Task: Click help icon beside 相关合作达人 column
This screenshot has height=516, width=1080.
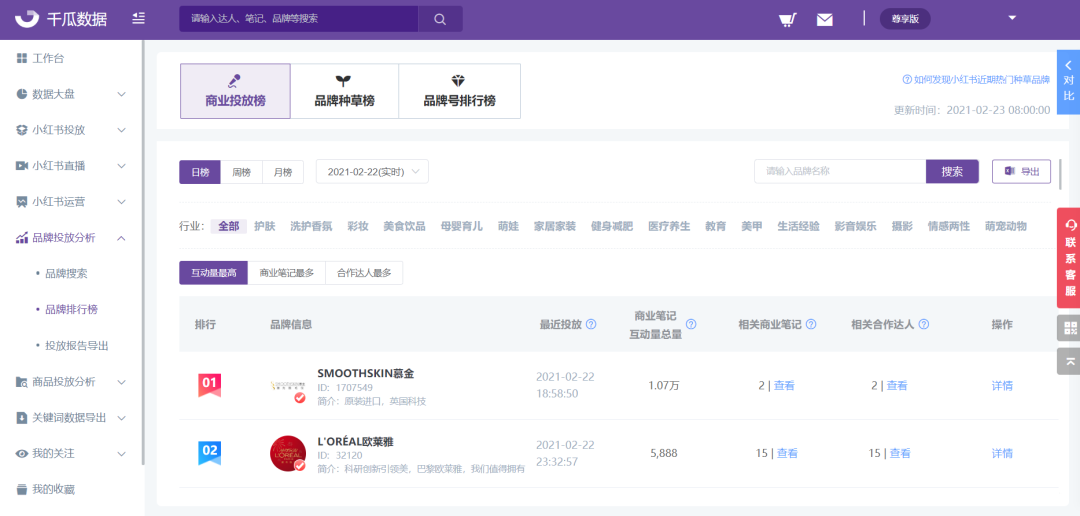Action: [x=924, y=325]
